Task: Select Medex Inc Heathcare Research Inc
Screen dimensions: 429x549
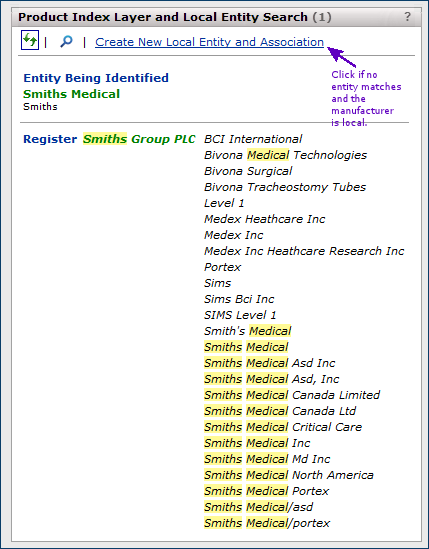Action: 304,251
